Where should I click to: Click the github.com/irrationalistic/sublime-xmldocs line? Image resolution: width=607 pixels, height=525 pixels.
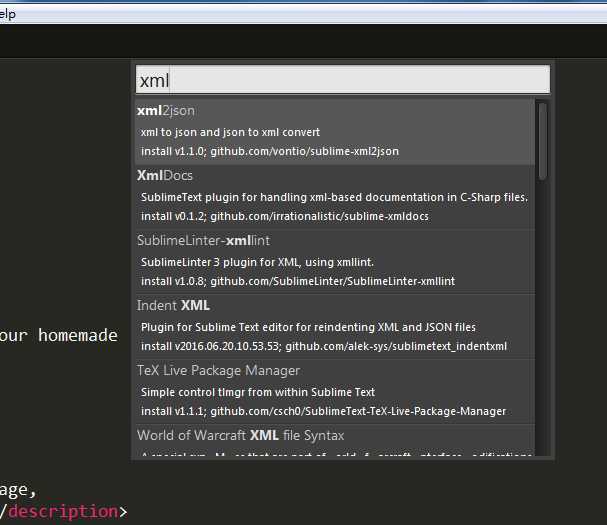285,216
